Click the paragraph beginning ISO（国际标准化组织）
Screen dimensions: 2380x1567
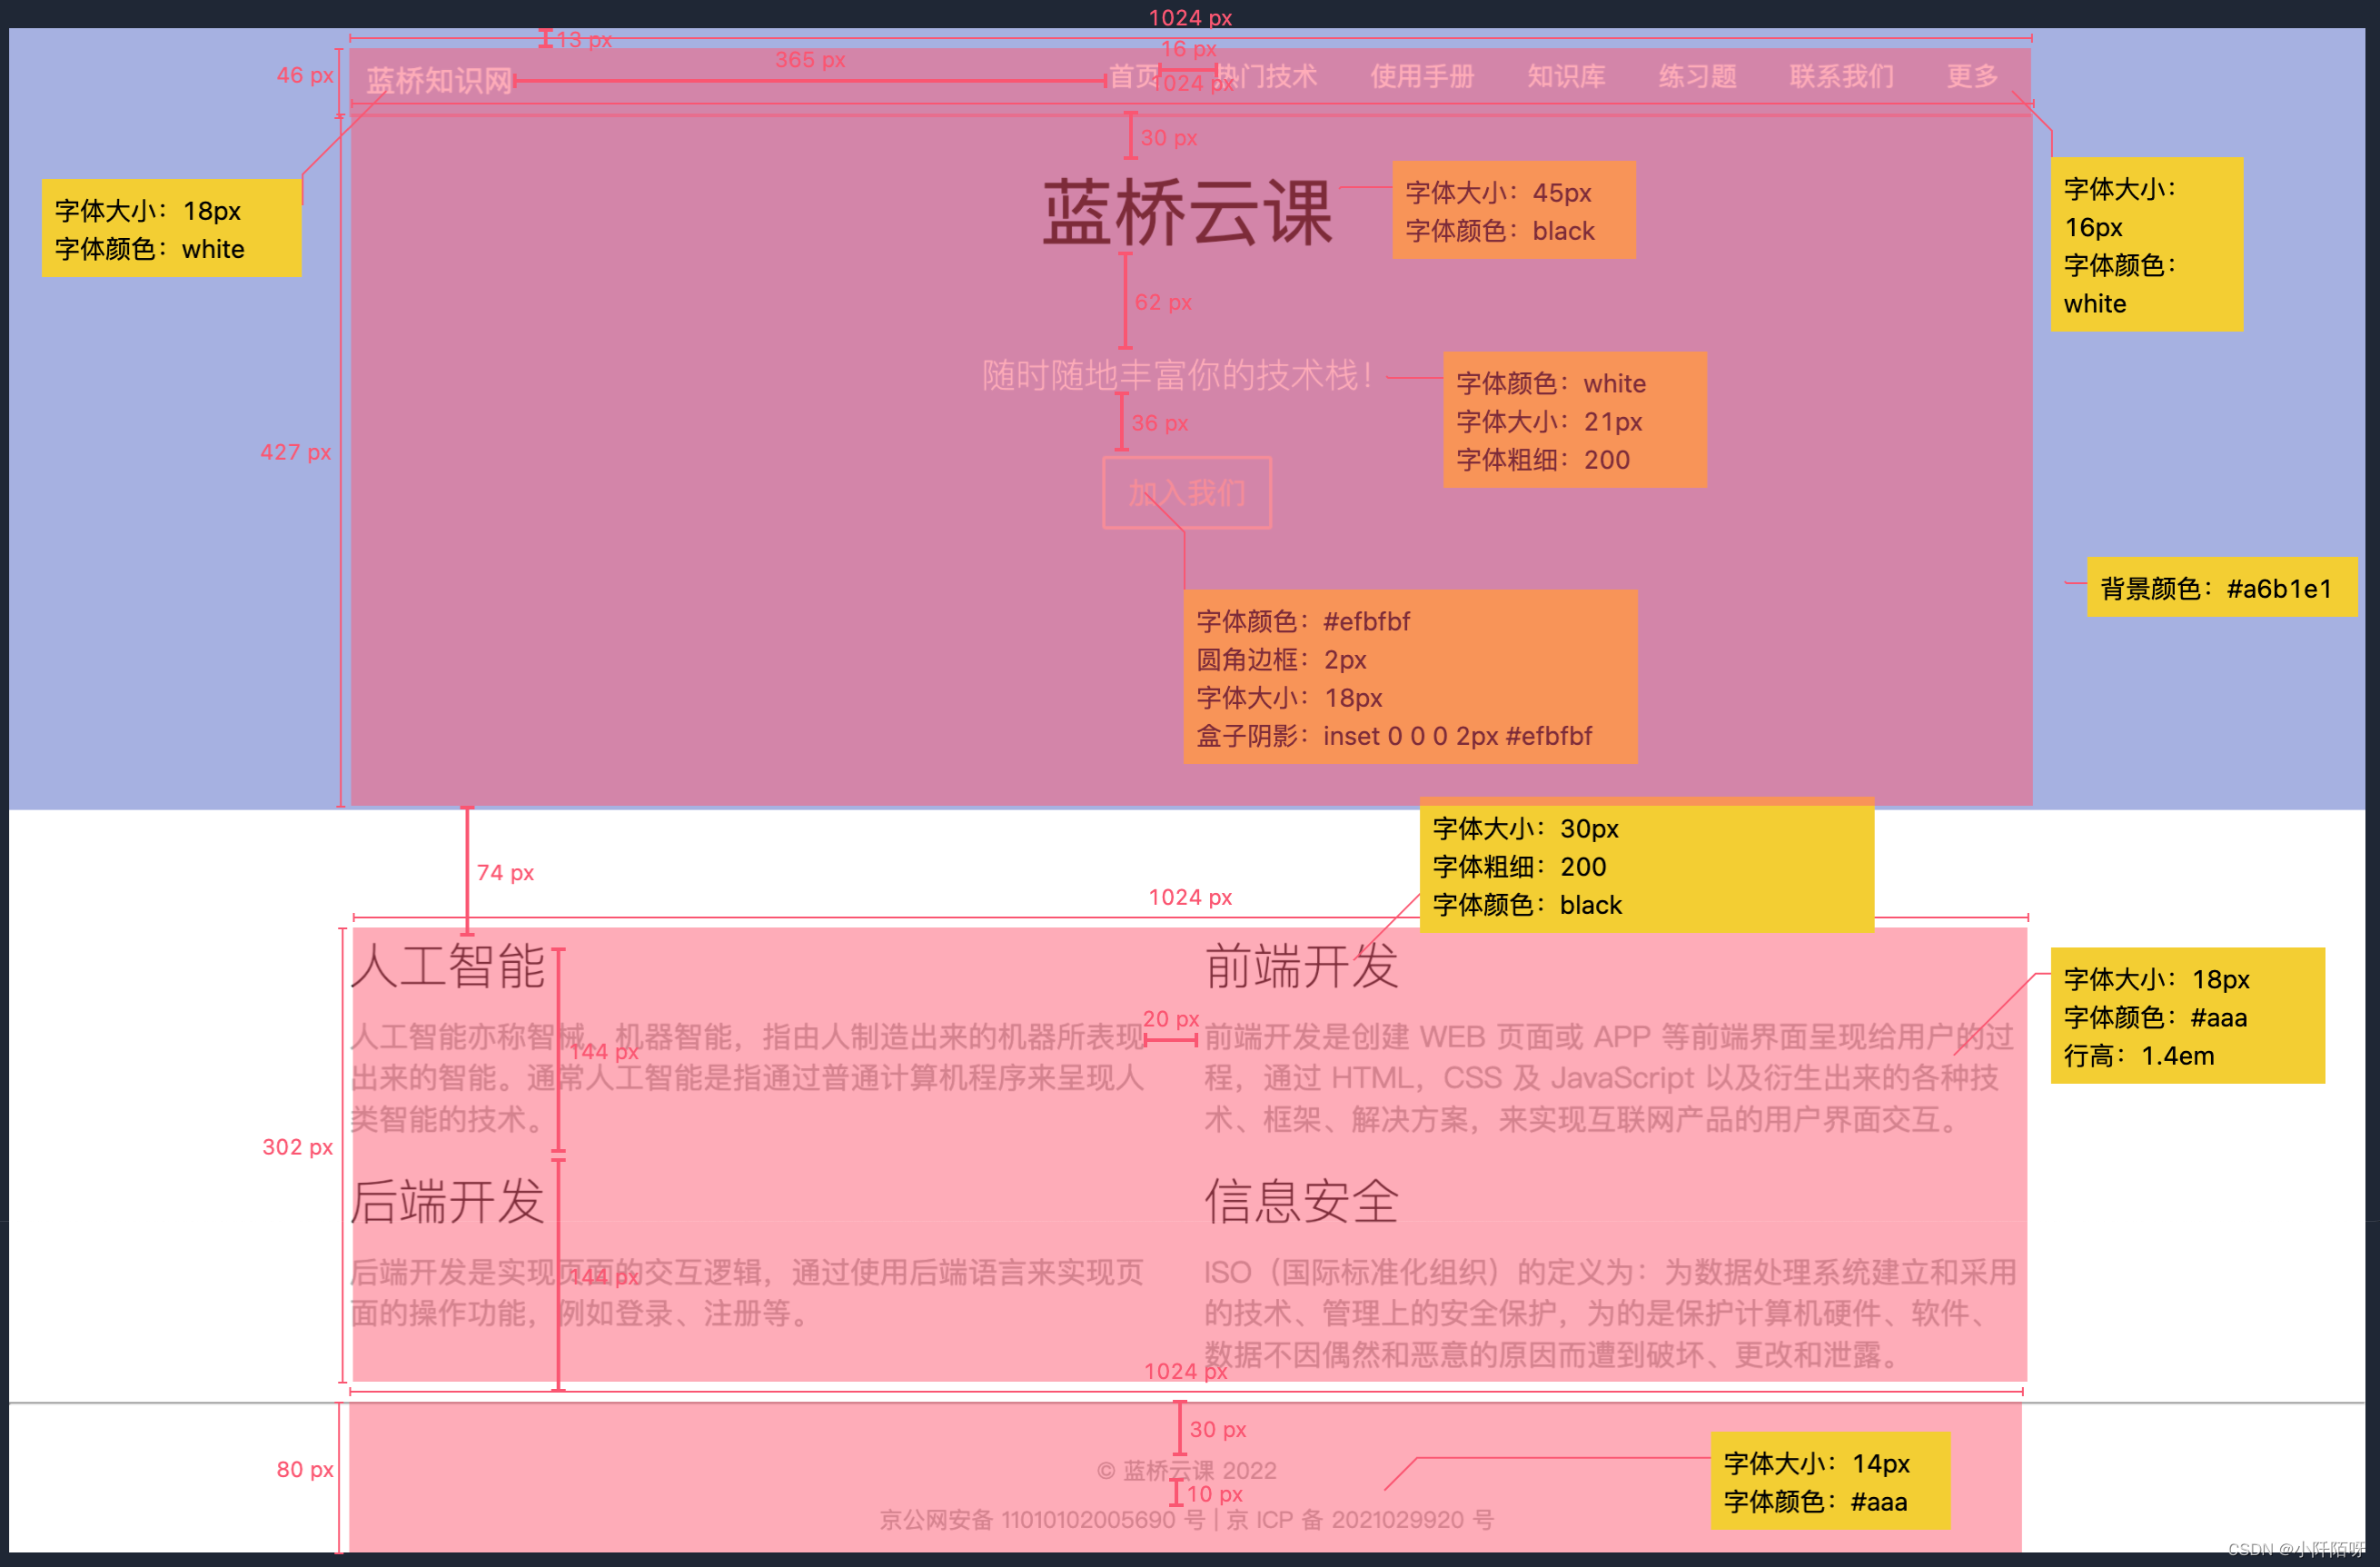pos(1610,1314)
